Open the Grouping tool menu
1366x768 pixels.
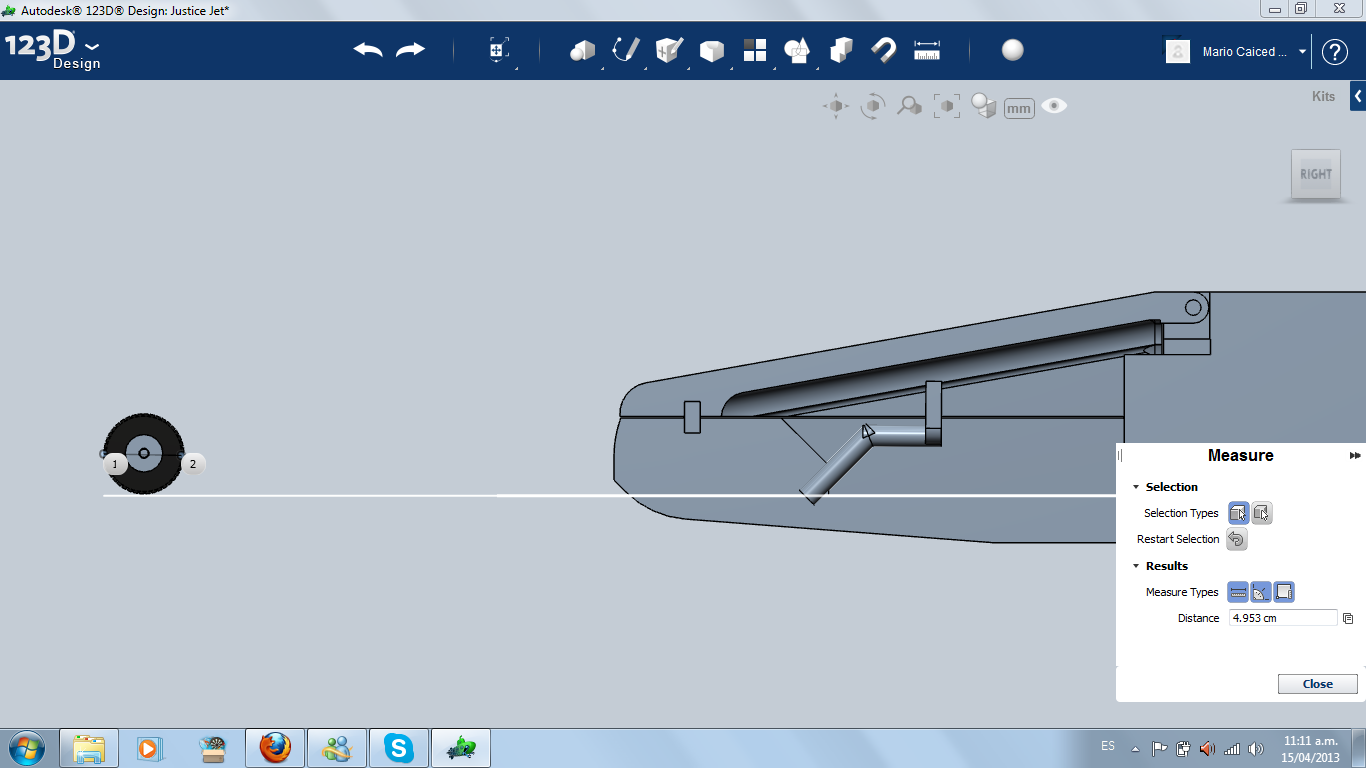(x=797, y=50)
